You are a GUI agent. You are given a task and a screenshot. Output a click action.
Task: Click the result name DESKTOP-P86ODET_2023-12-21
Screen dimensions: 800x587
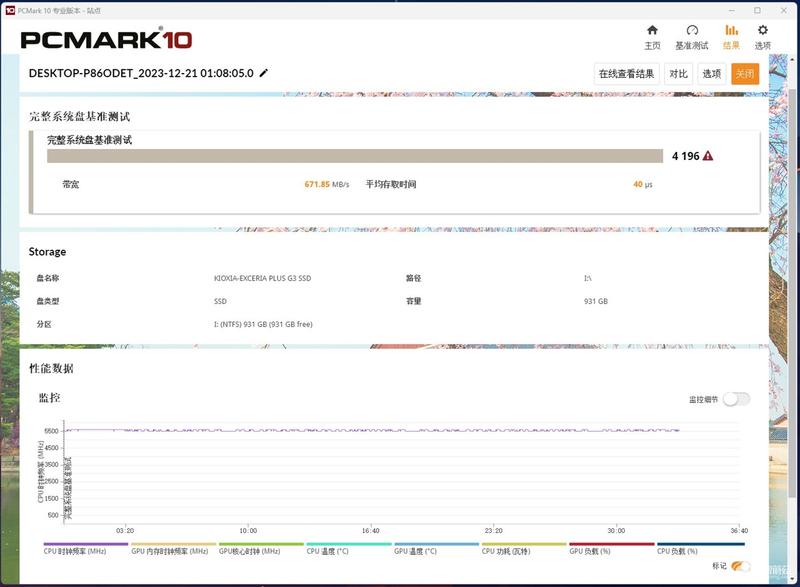click(x=141, y=73)
